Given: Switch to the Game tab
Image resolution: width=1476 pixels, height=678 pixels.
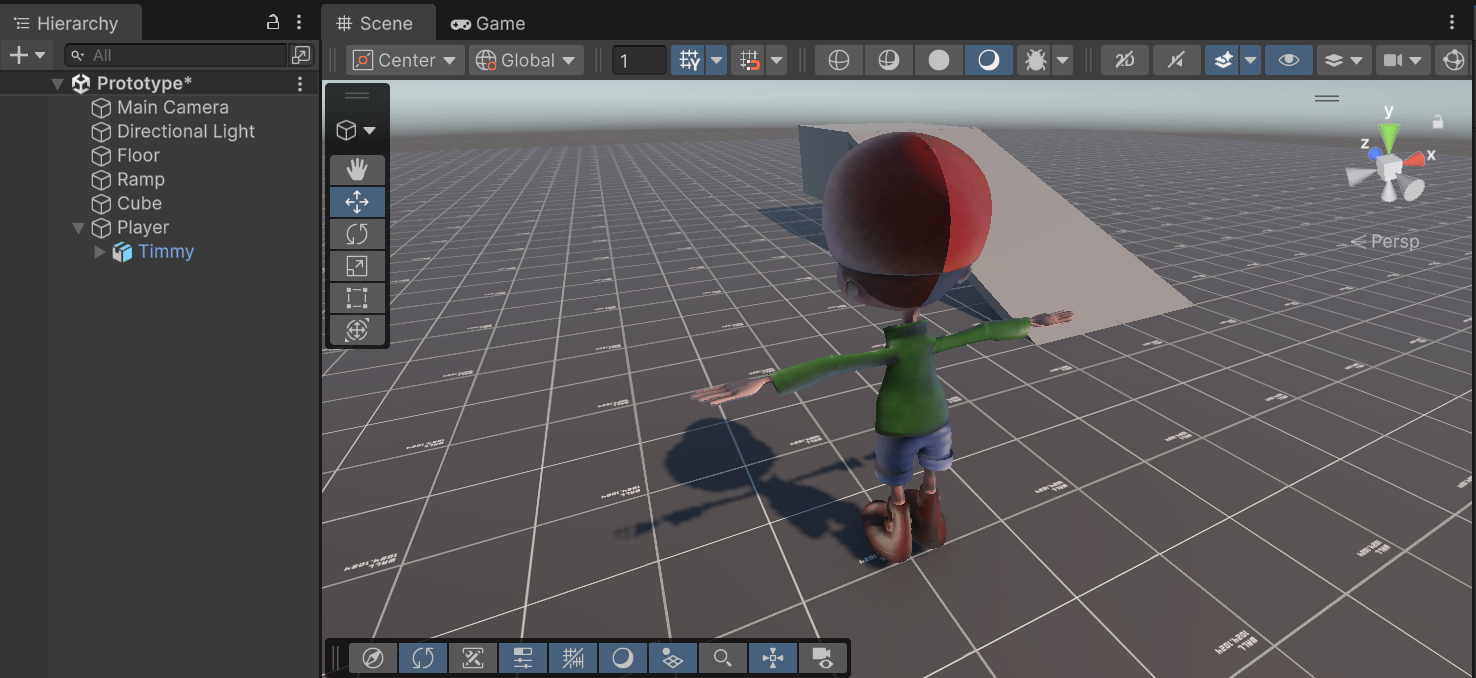Looking at the screenshot, I should click(x=488, y=23).
